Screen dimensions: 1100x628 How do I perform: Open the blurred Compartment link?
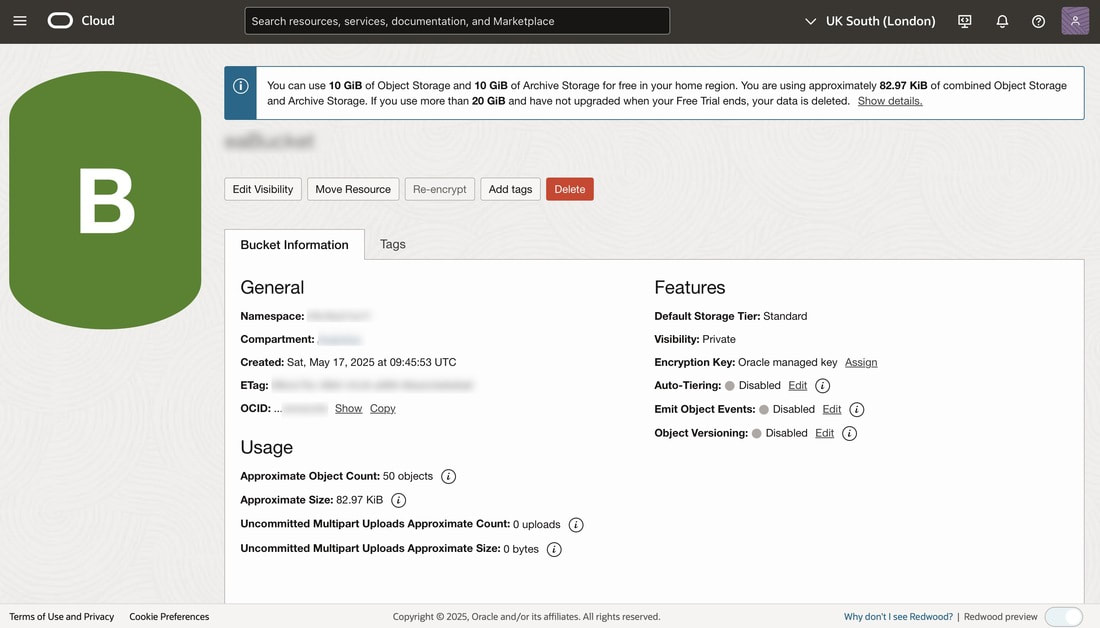340,340
